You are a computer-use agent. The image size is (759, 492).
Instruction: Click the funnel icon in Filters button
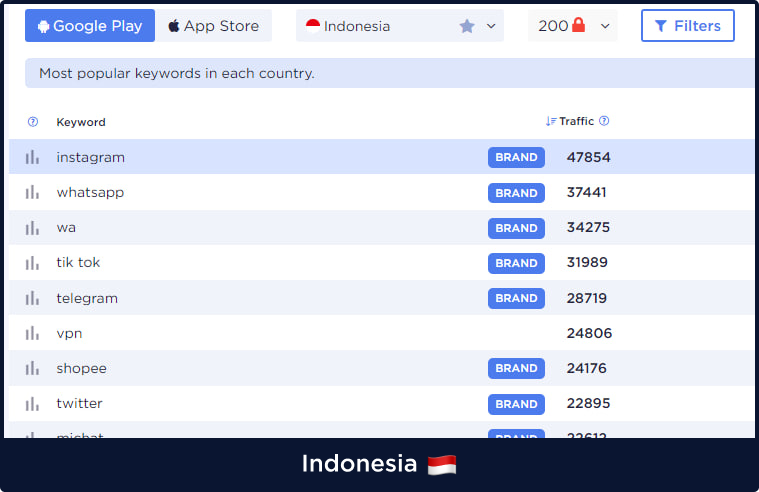661,26
